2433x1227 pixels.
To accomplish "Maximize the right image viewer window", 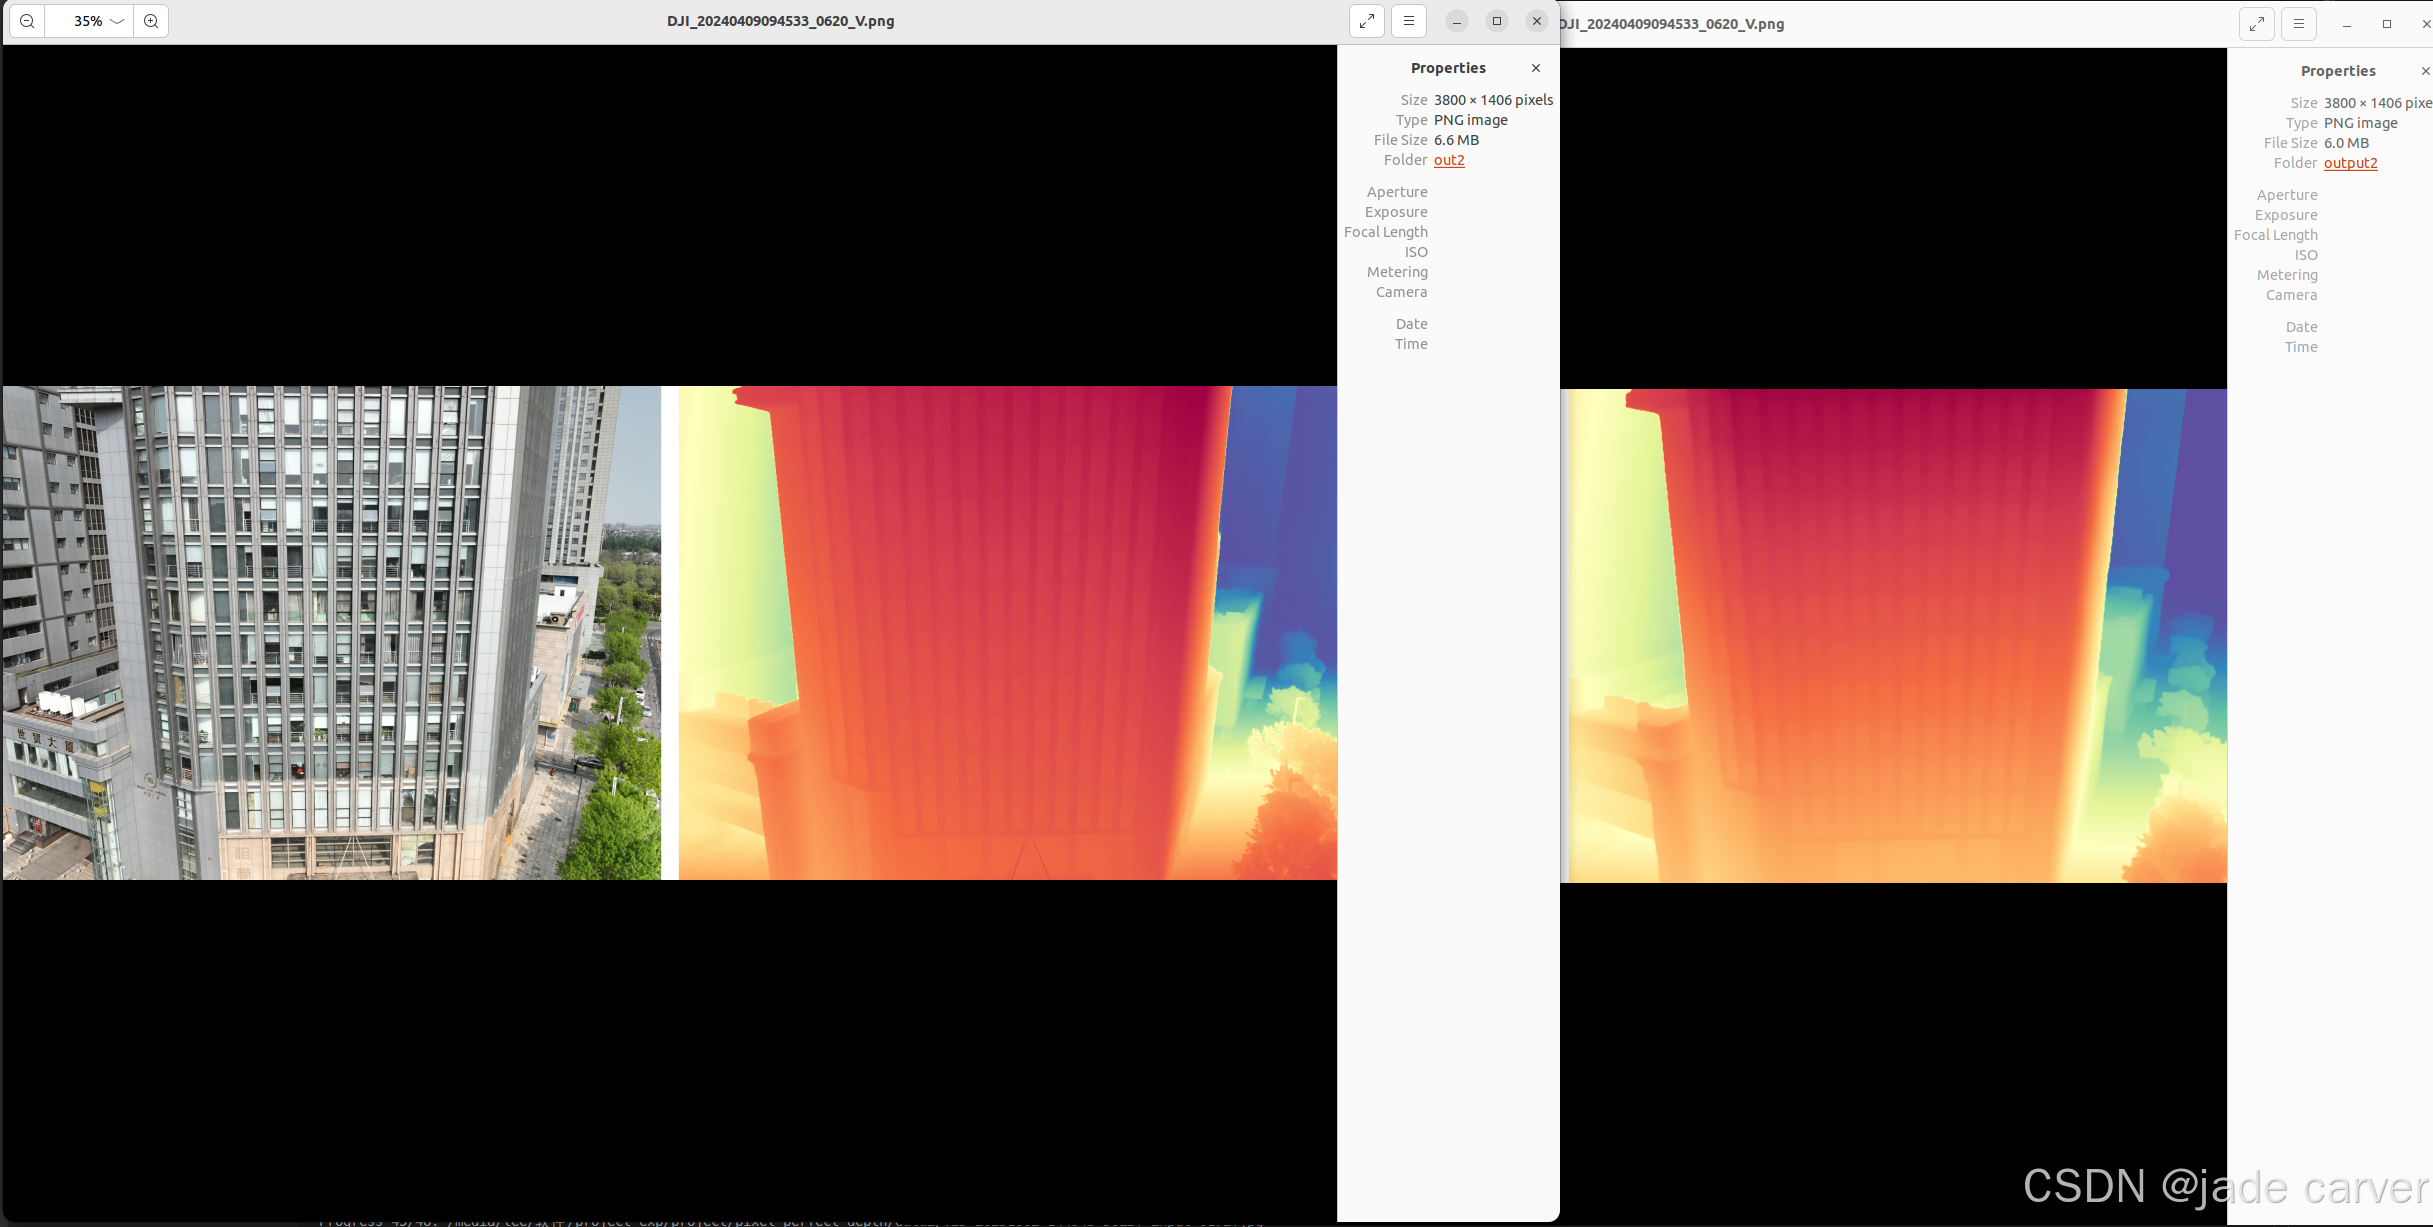I will (x=2386, y=24).
